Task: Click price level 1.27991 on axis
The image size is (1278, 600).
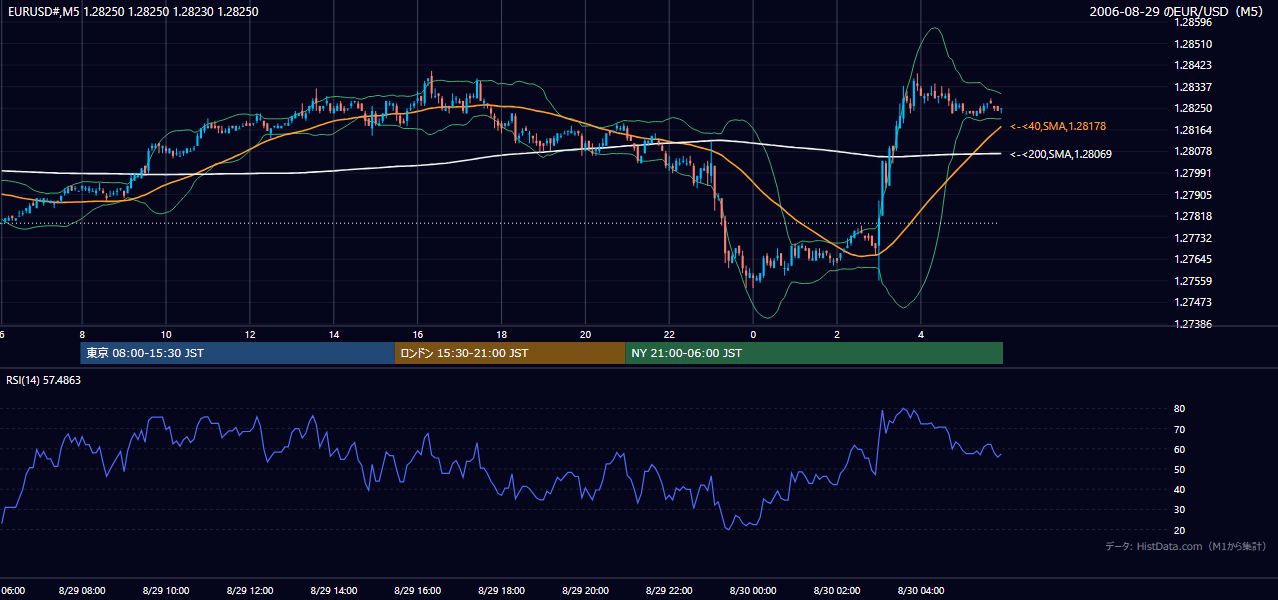Action: [x=1193, y=173]
